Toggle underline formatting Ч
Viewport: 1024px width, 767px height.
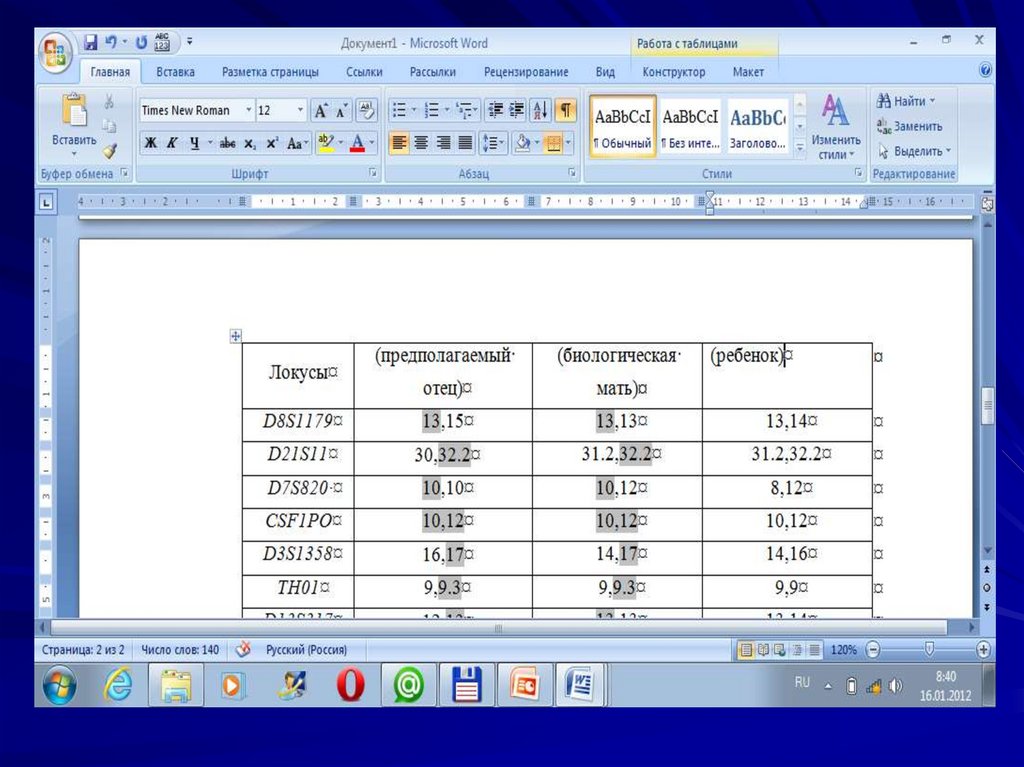194,143
